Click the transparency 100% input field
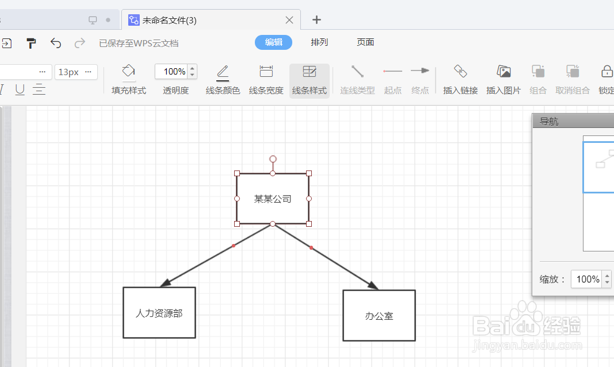Image resolution: width=616 pixels, height=367 pixels. tap(172, 72)
